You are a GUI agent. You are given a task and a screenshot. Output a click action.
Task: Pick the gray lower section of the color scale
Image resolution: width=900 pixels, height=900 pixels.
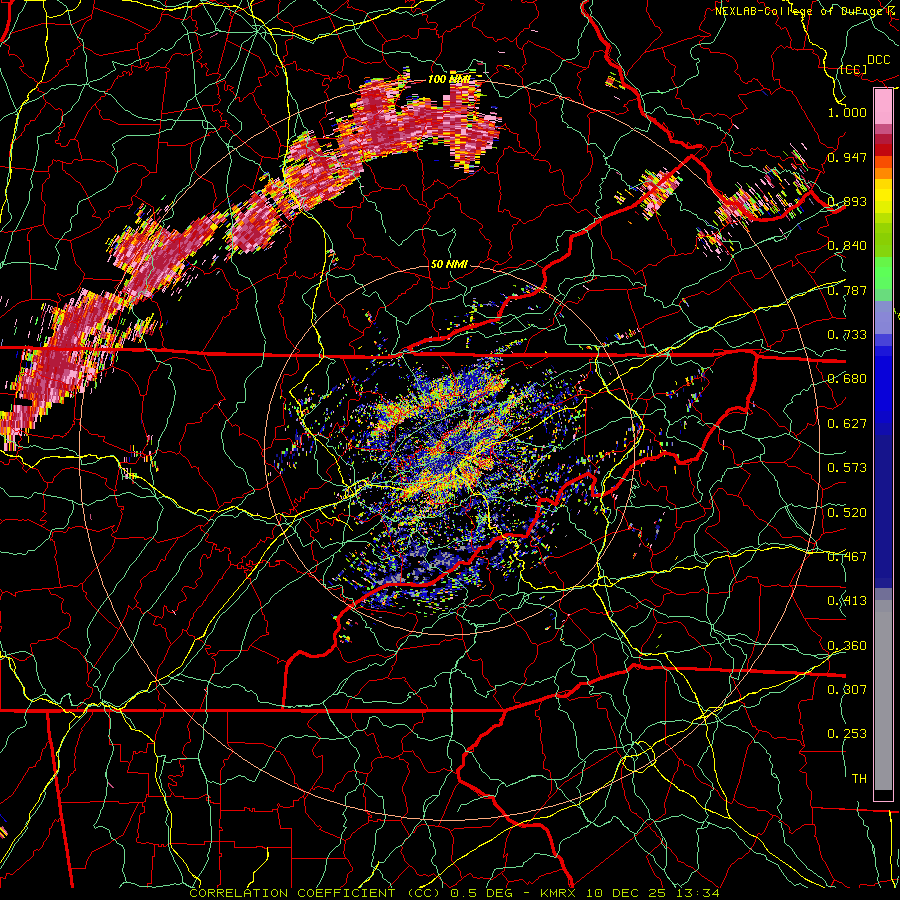click(883, 695)
